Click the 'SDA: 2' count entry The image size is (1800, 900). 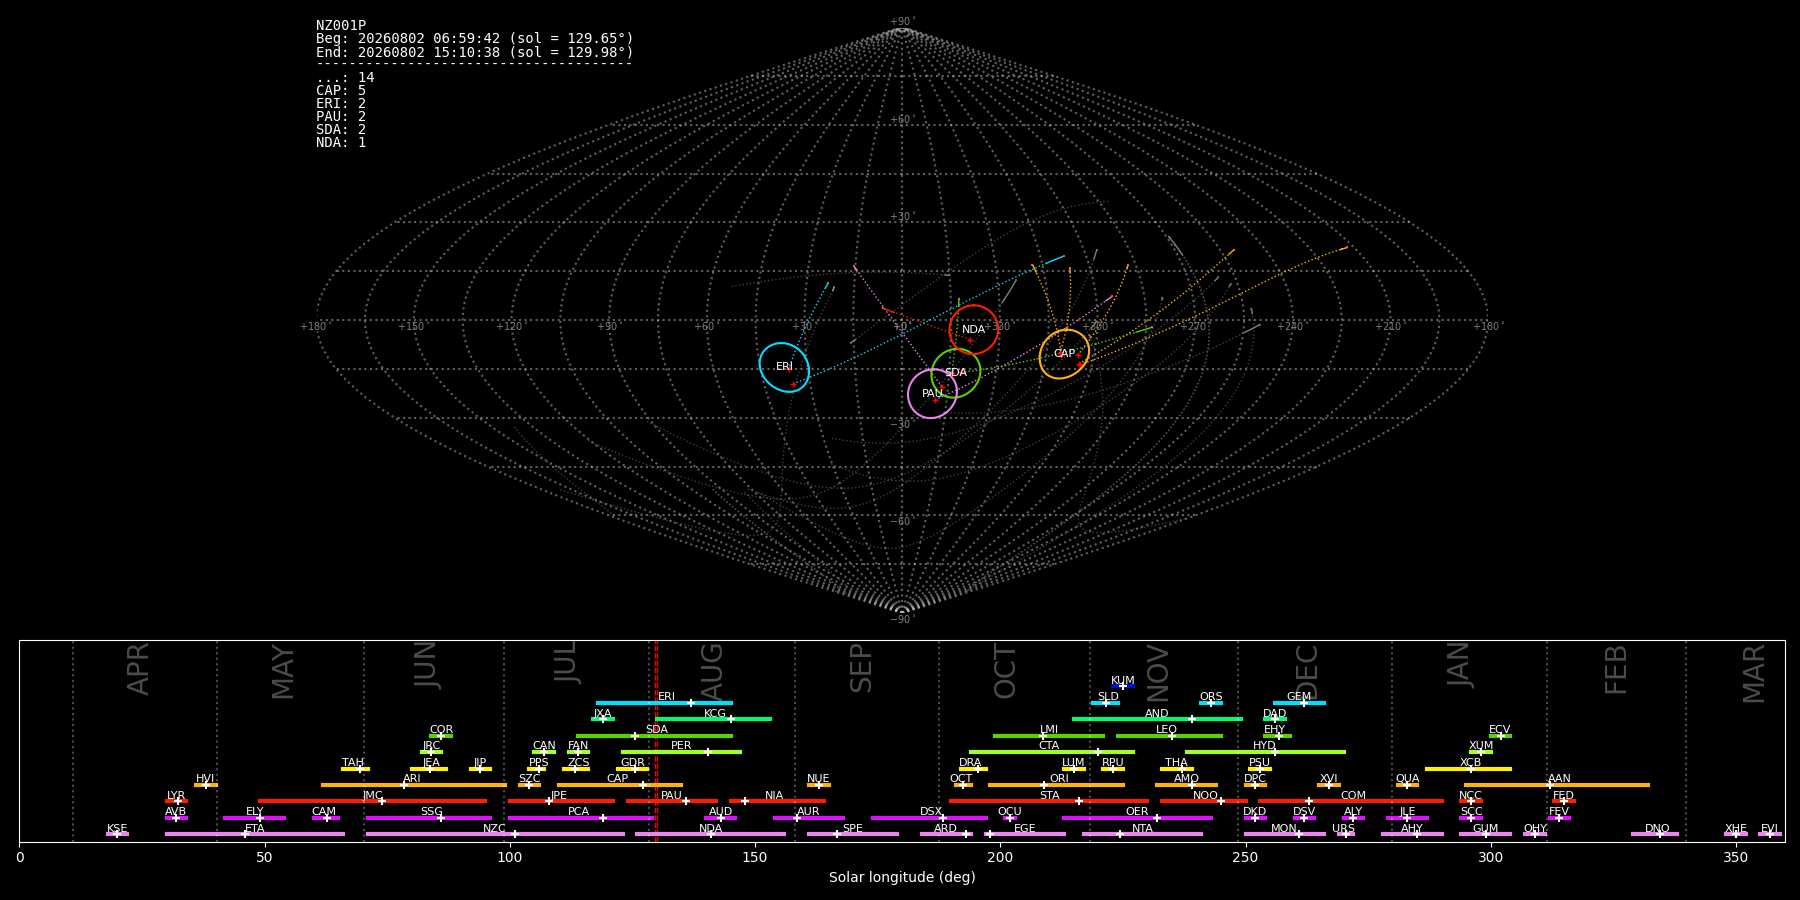pyautogui.click(x=341, y=130)
